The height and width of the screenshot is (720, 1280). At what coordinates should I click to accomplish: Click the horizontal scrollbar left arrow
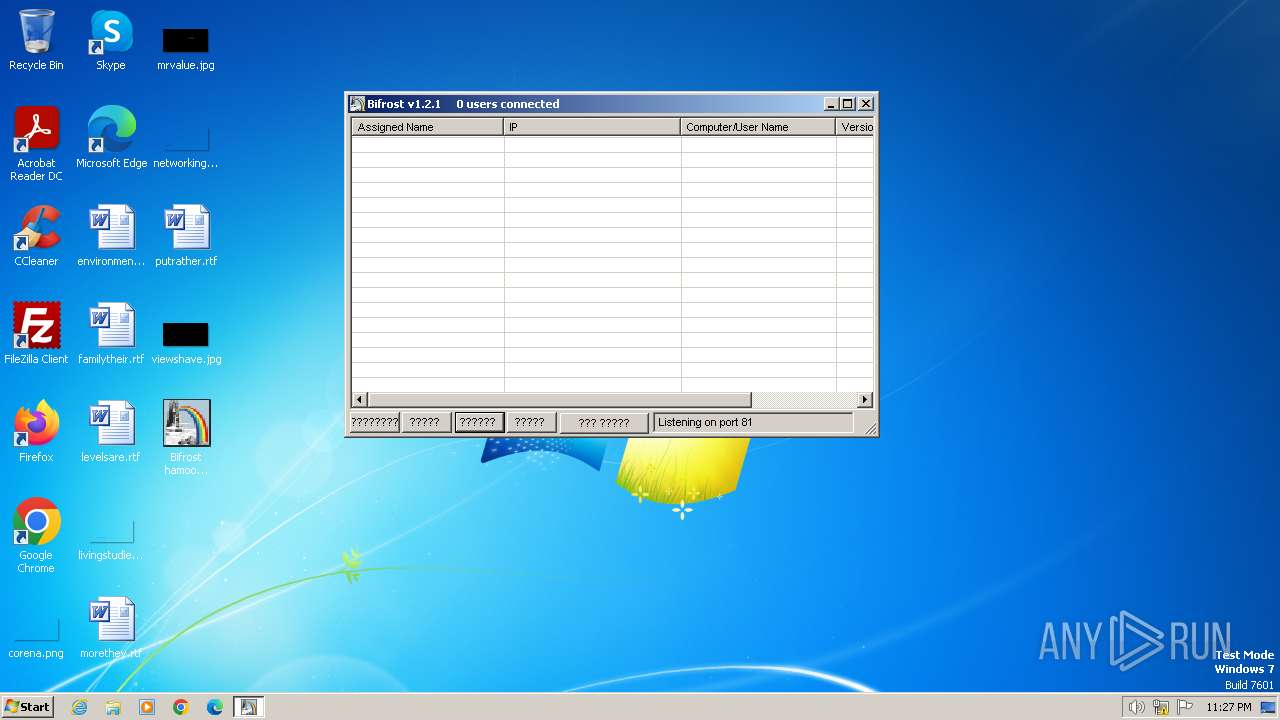[360, 400]
